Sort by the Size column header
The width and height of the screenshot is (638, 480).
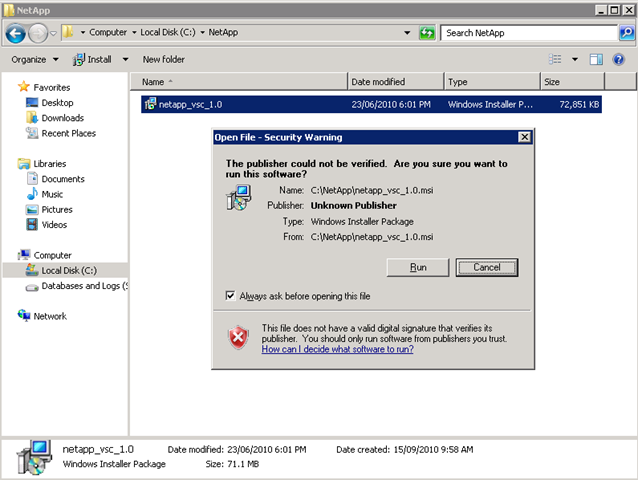pos(572,82)
